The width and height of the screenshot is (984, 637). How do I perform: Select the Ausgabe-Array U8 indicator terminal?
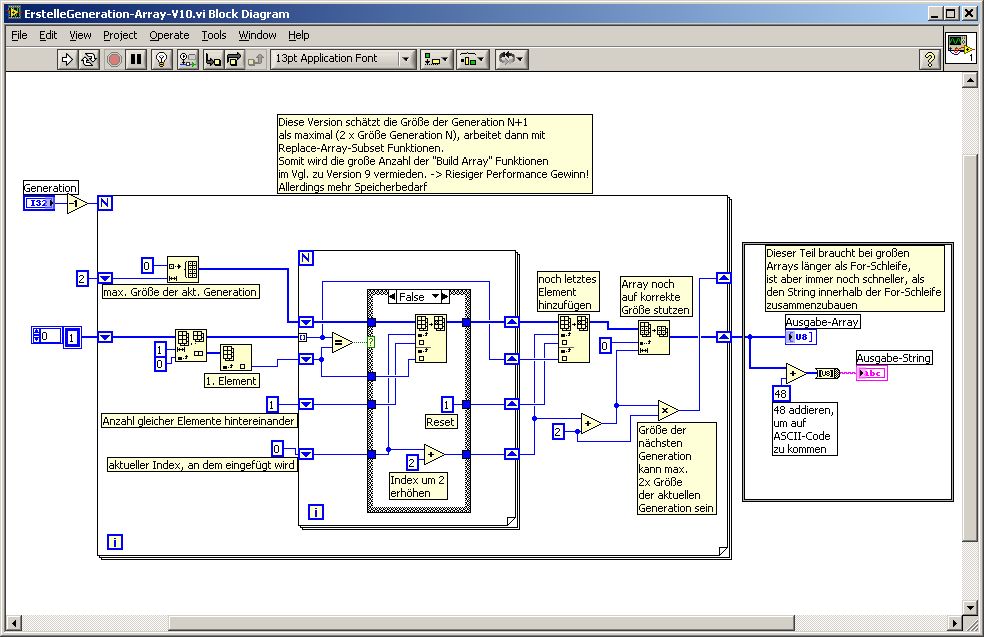(x=801, y=337)
